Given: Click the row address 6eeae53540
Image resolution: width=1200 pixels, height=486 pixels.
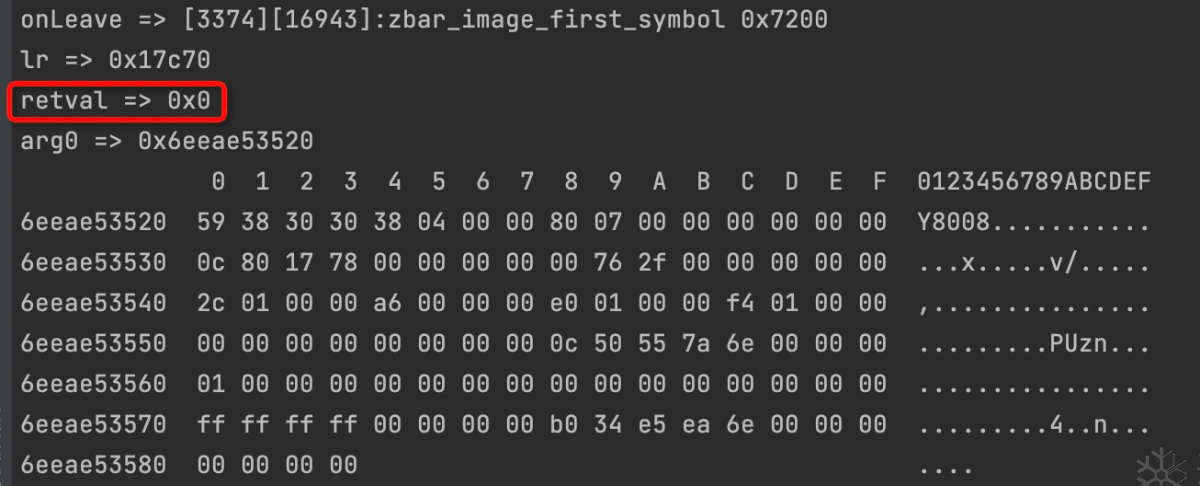Looking at the screenshot, I should pos(93,303).
